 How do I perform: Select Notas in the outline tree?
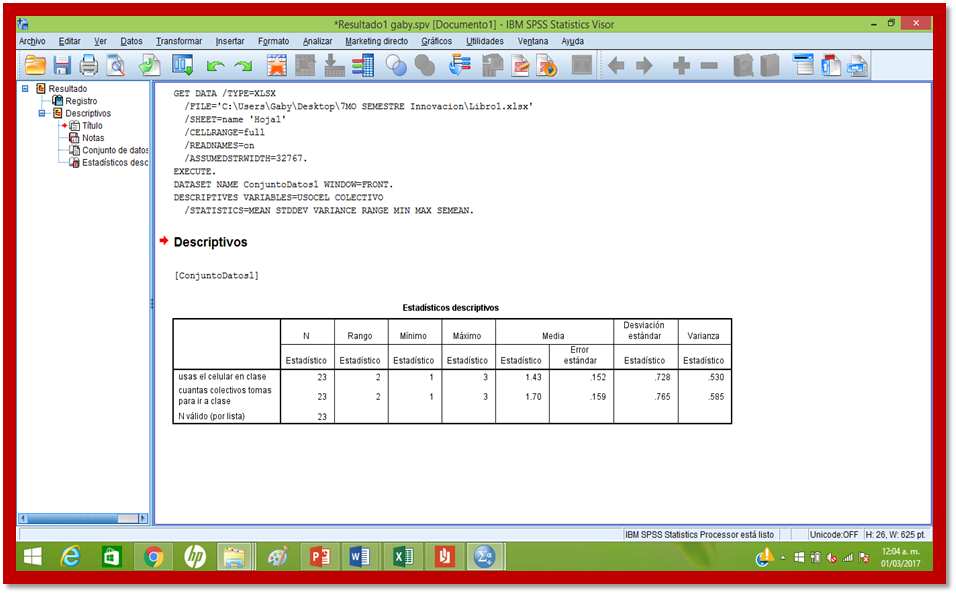coord(93,138)
